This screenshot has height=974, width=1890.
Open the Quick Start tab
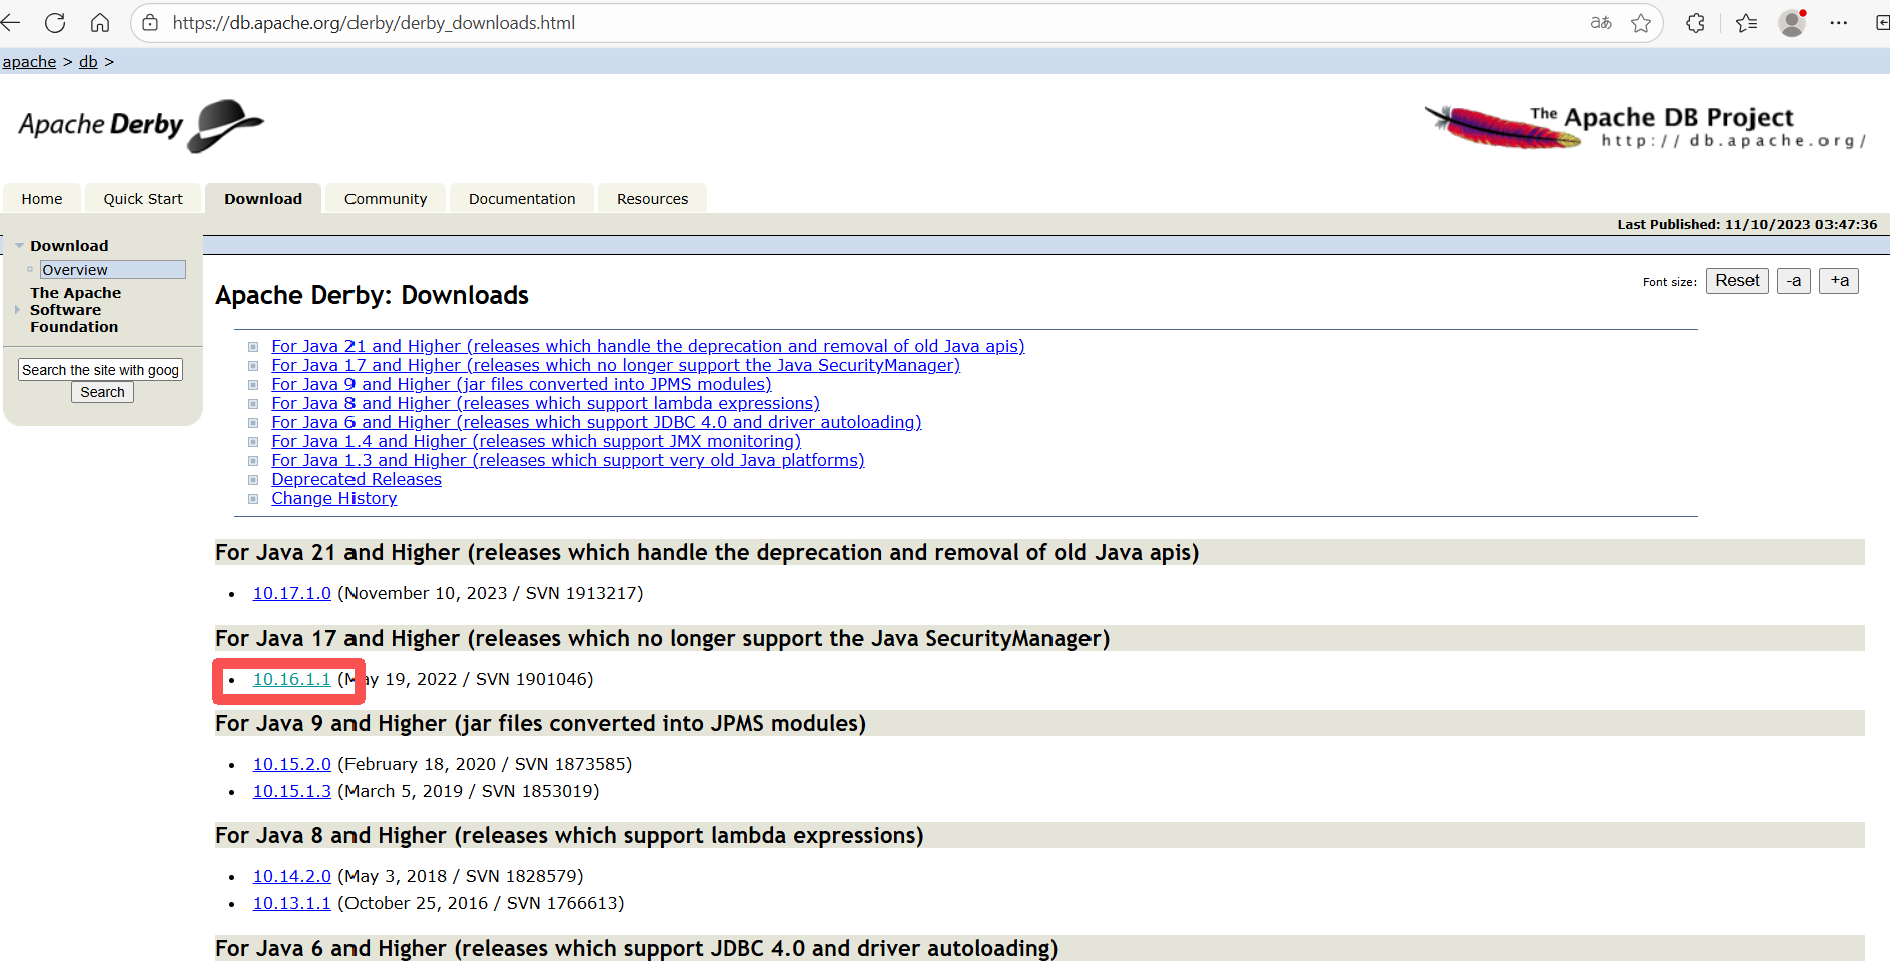click(143, 199)
